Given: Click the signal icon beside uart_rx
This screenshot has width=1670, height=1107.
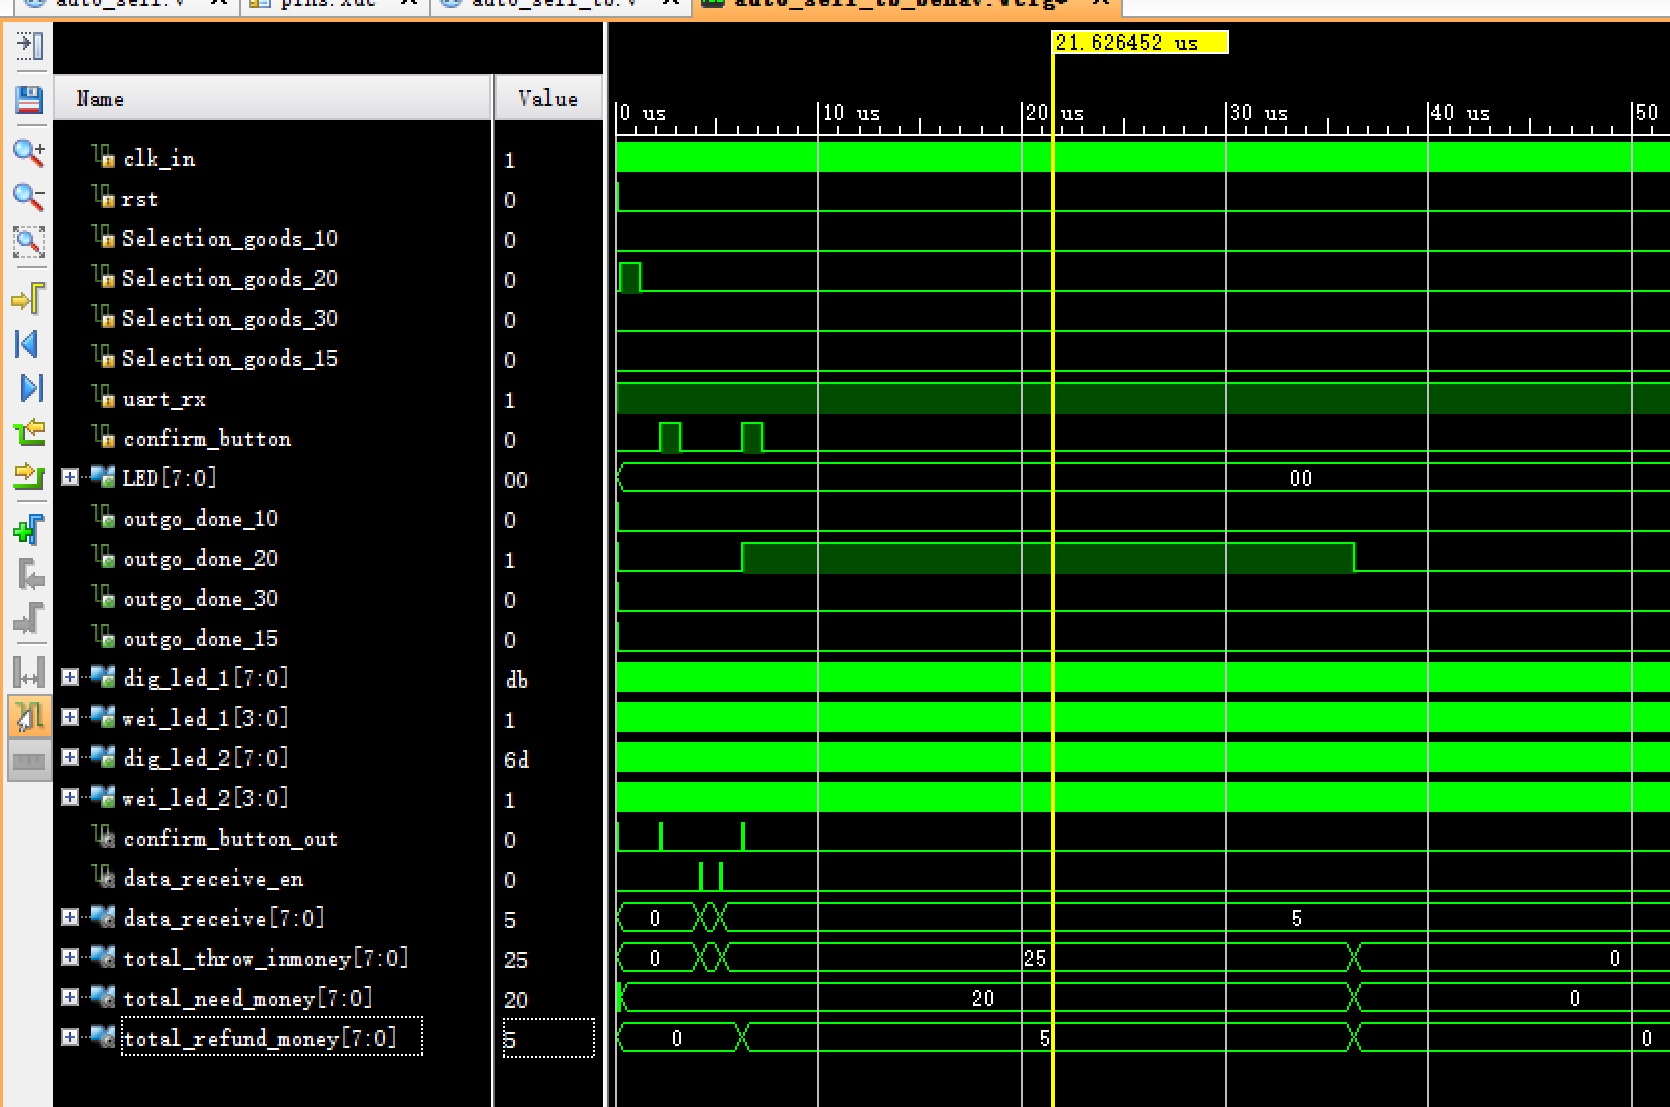Looking at the screenshot, I should point(103,397).
